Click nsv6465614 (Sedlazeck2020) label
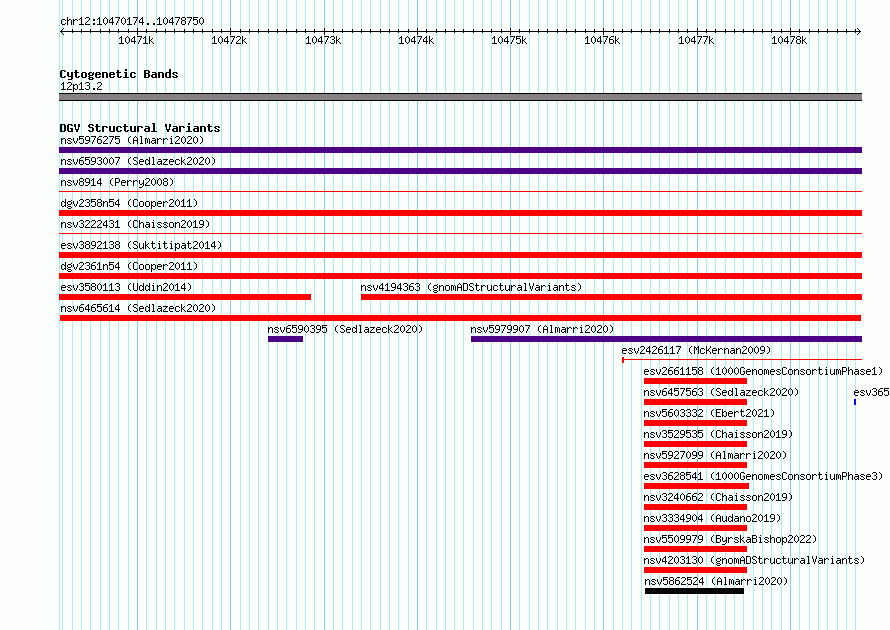Screen dimensions: 890x630 click(x=138, y=308)
